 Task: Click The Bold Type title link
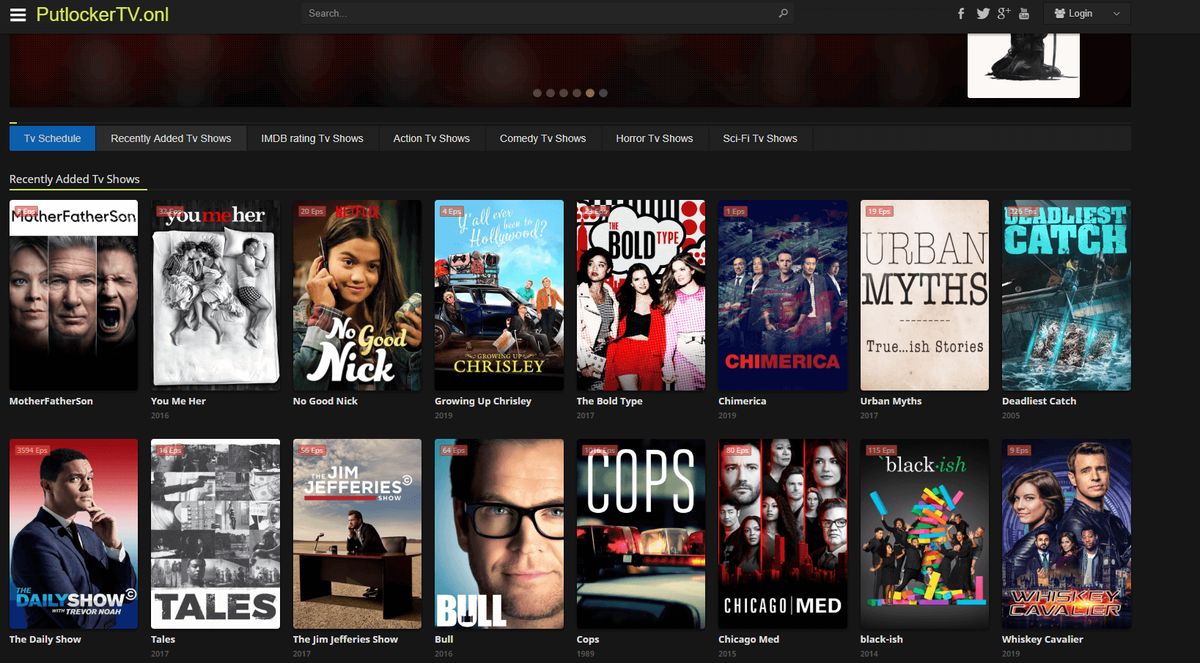[x=610, y=401]
